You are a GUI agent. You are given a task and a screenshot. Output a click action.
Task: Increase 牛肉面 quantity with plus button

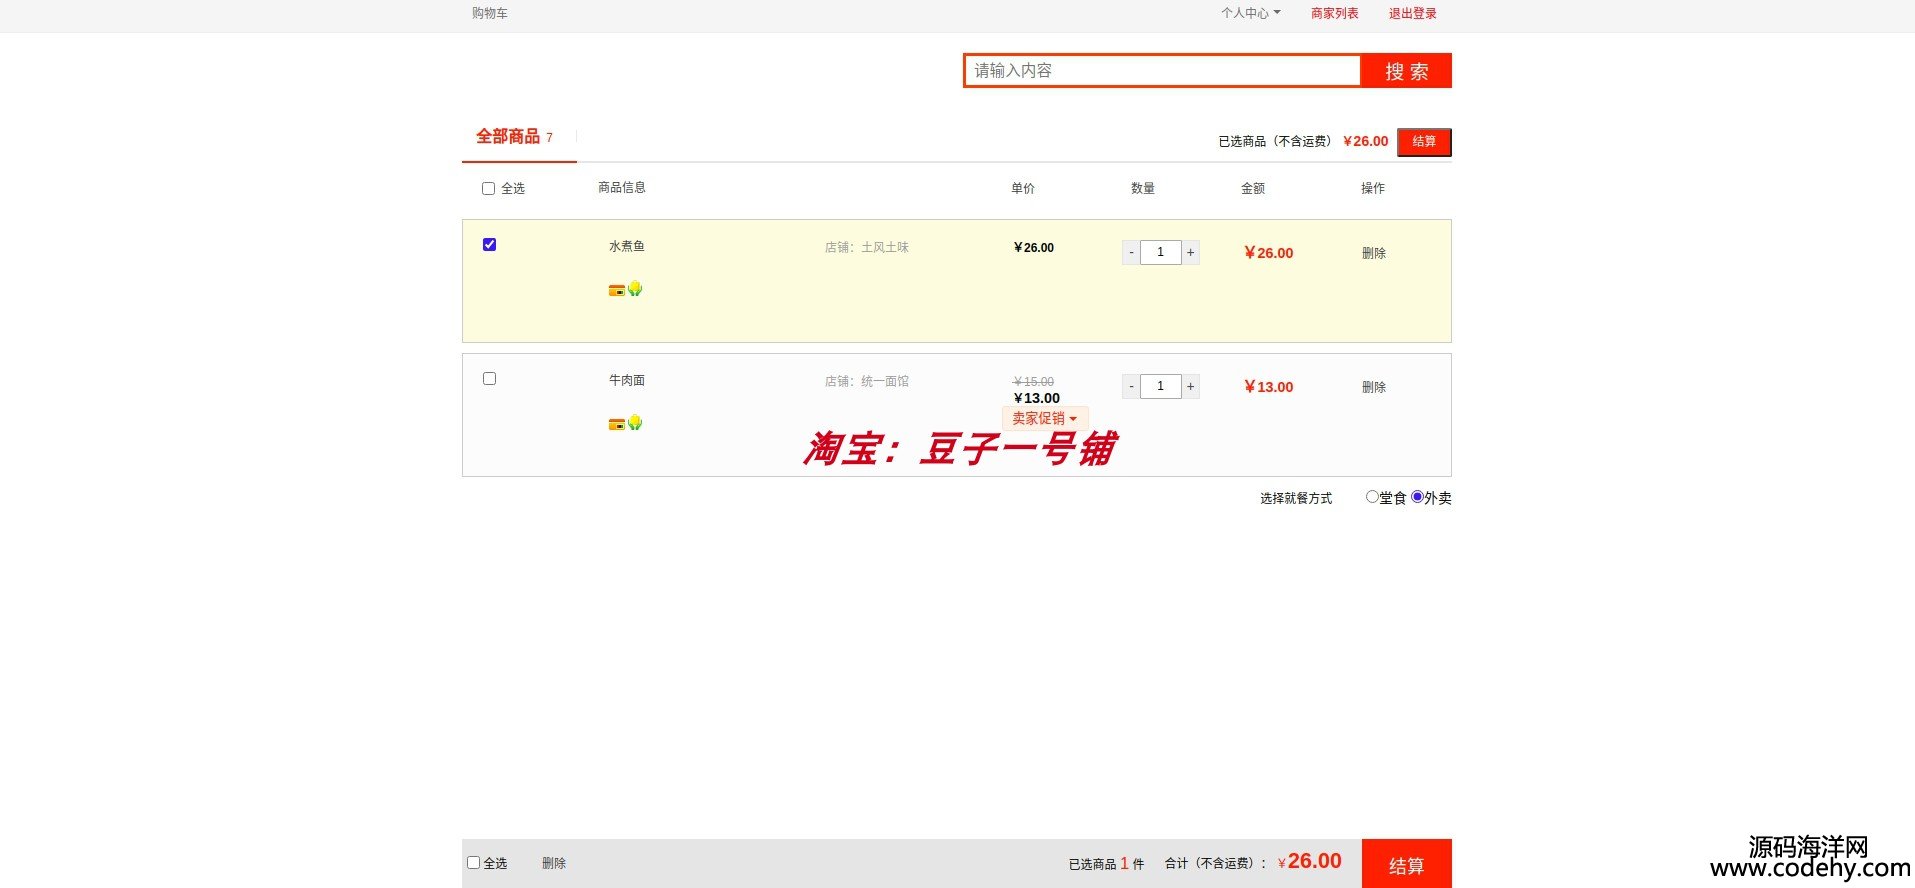pos(1190,386)
